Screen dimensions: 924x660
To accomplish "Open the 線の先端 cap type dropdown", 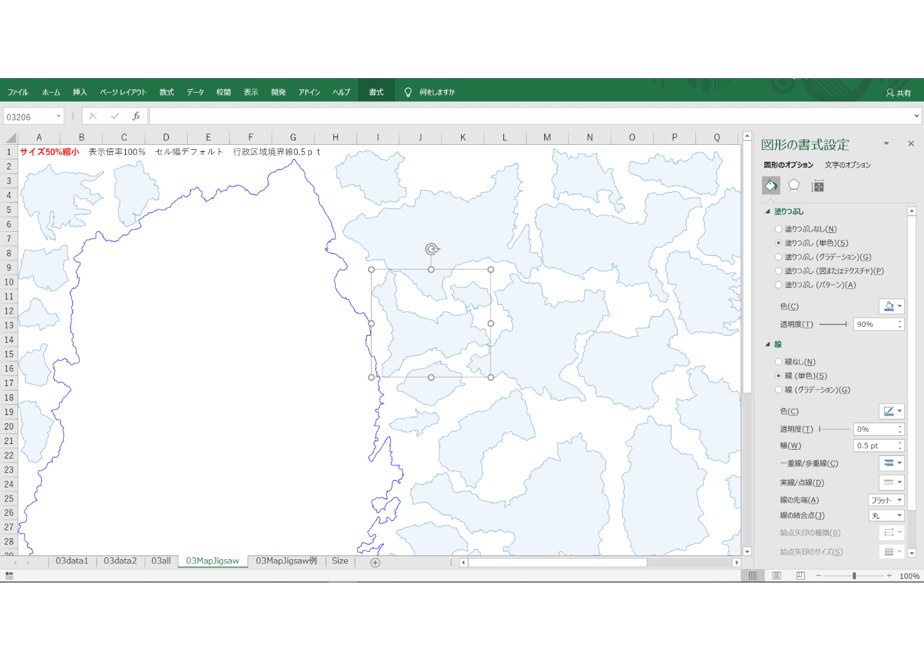I will point(886,500).
